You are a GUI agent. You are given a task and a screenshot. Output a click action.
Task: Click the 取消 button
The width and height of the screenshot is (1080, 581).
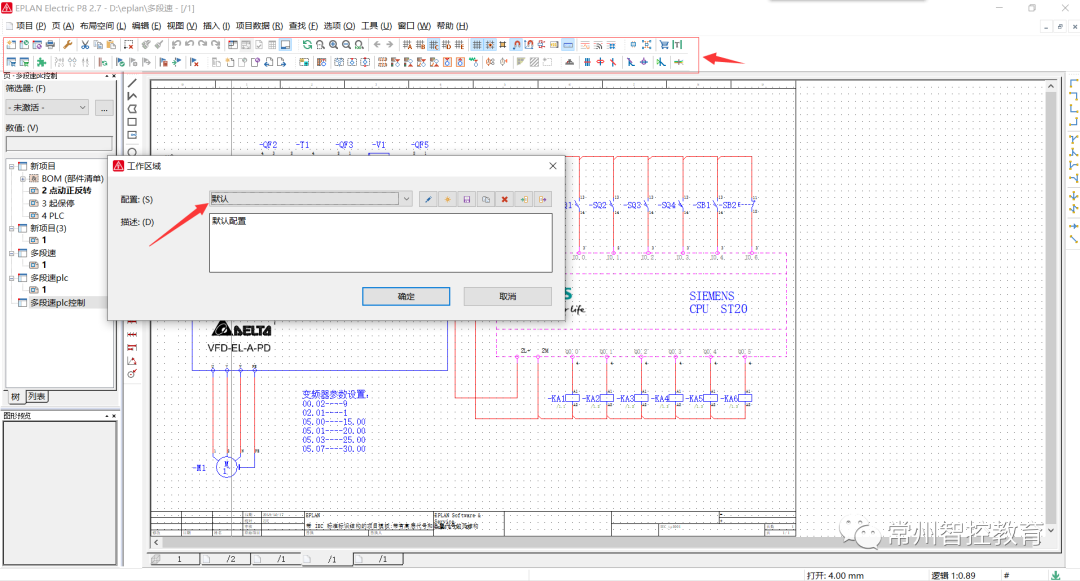(507, 297)
